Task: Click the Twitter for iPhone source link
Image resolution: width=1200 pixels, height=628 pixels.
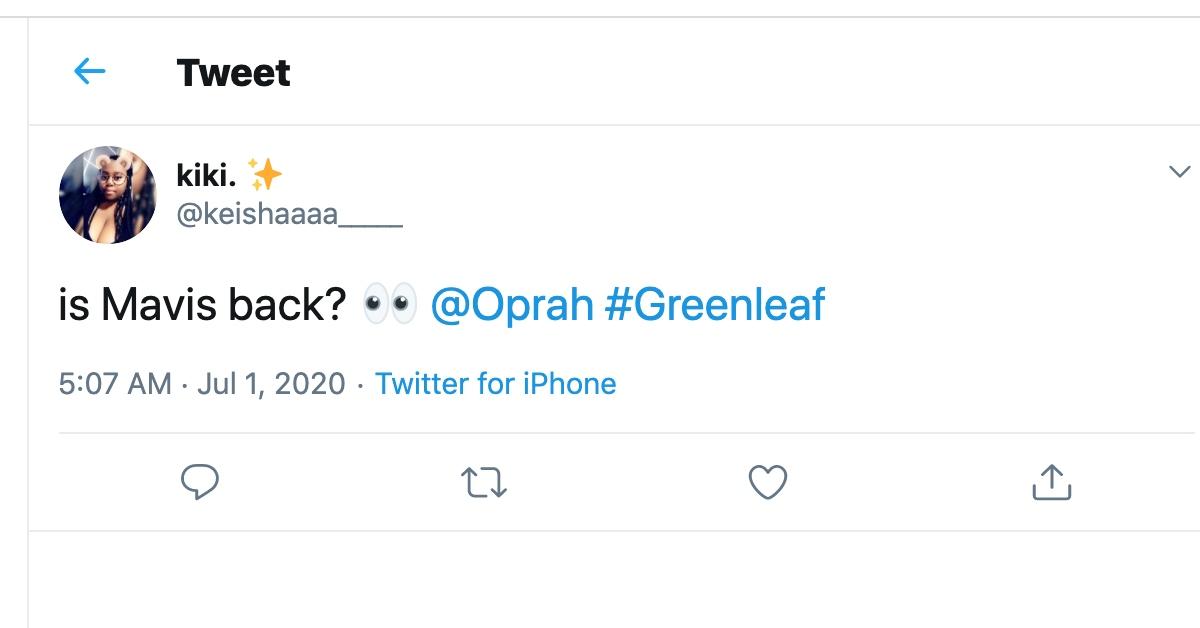Action: click(496, 383)
